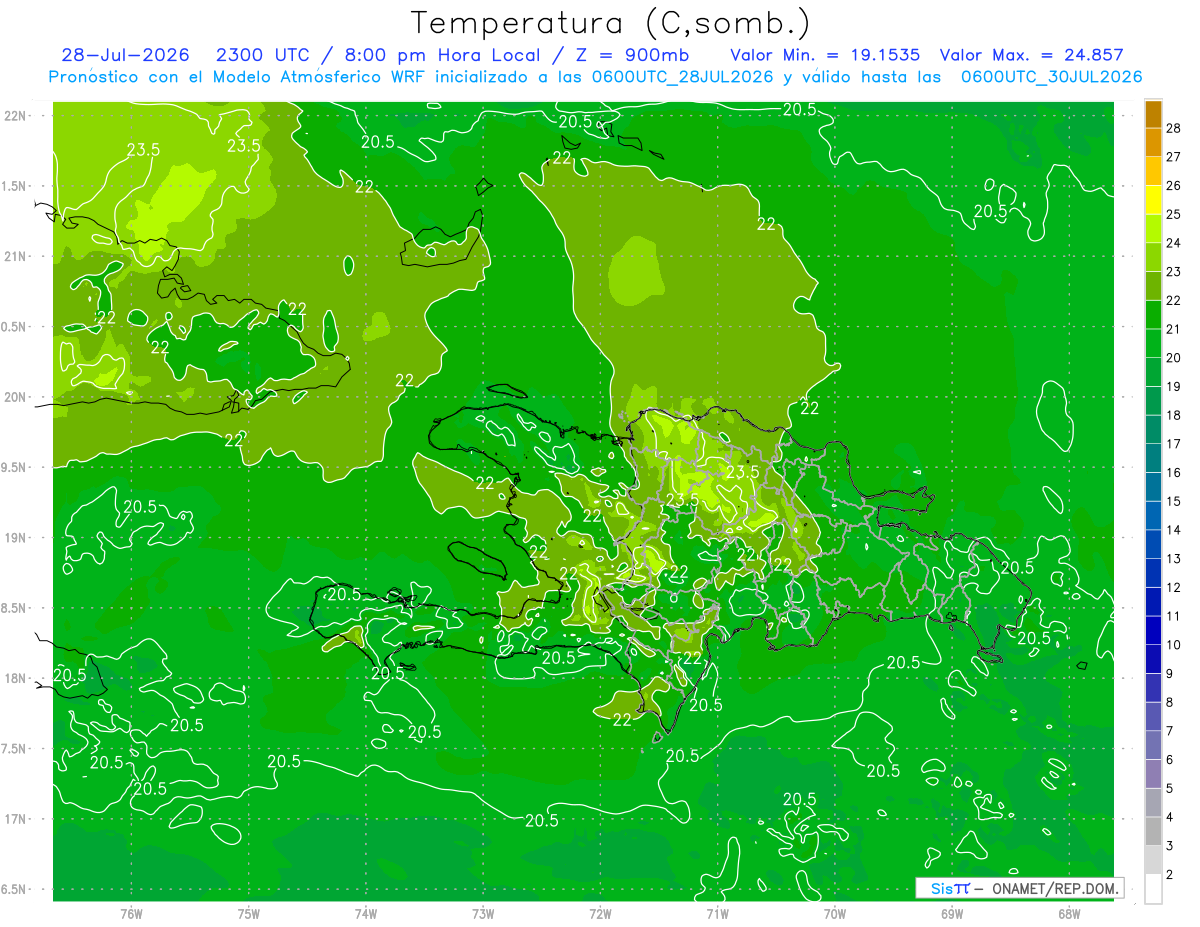Click the 19N latitude axis label
Image resolution: width=1200 pixels, height=927 pixels.
pos(17,537)
